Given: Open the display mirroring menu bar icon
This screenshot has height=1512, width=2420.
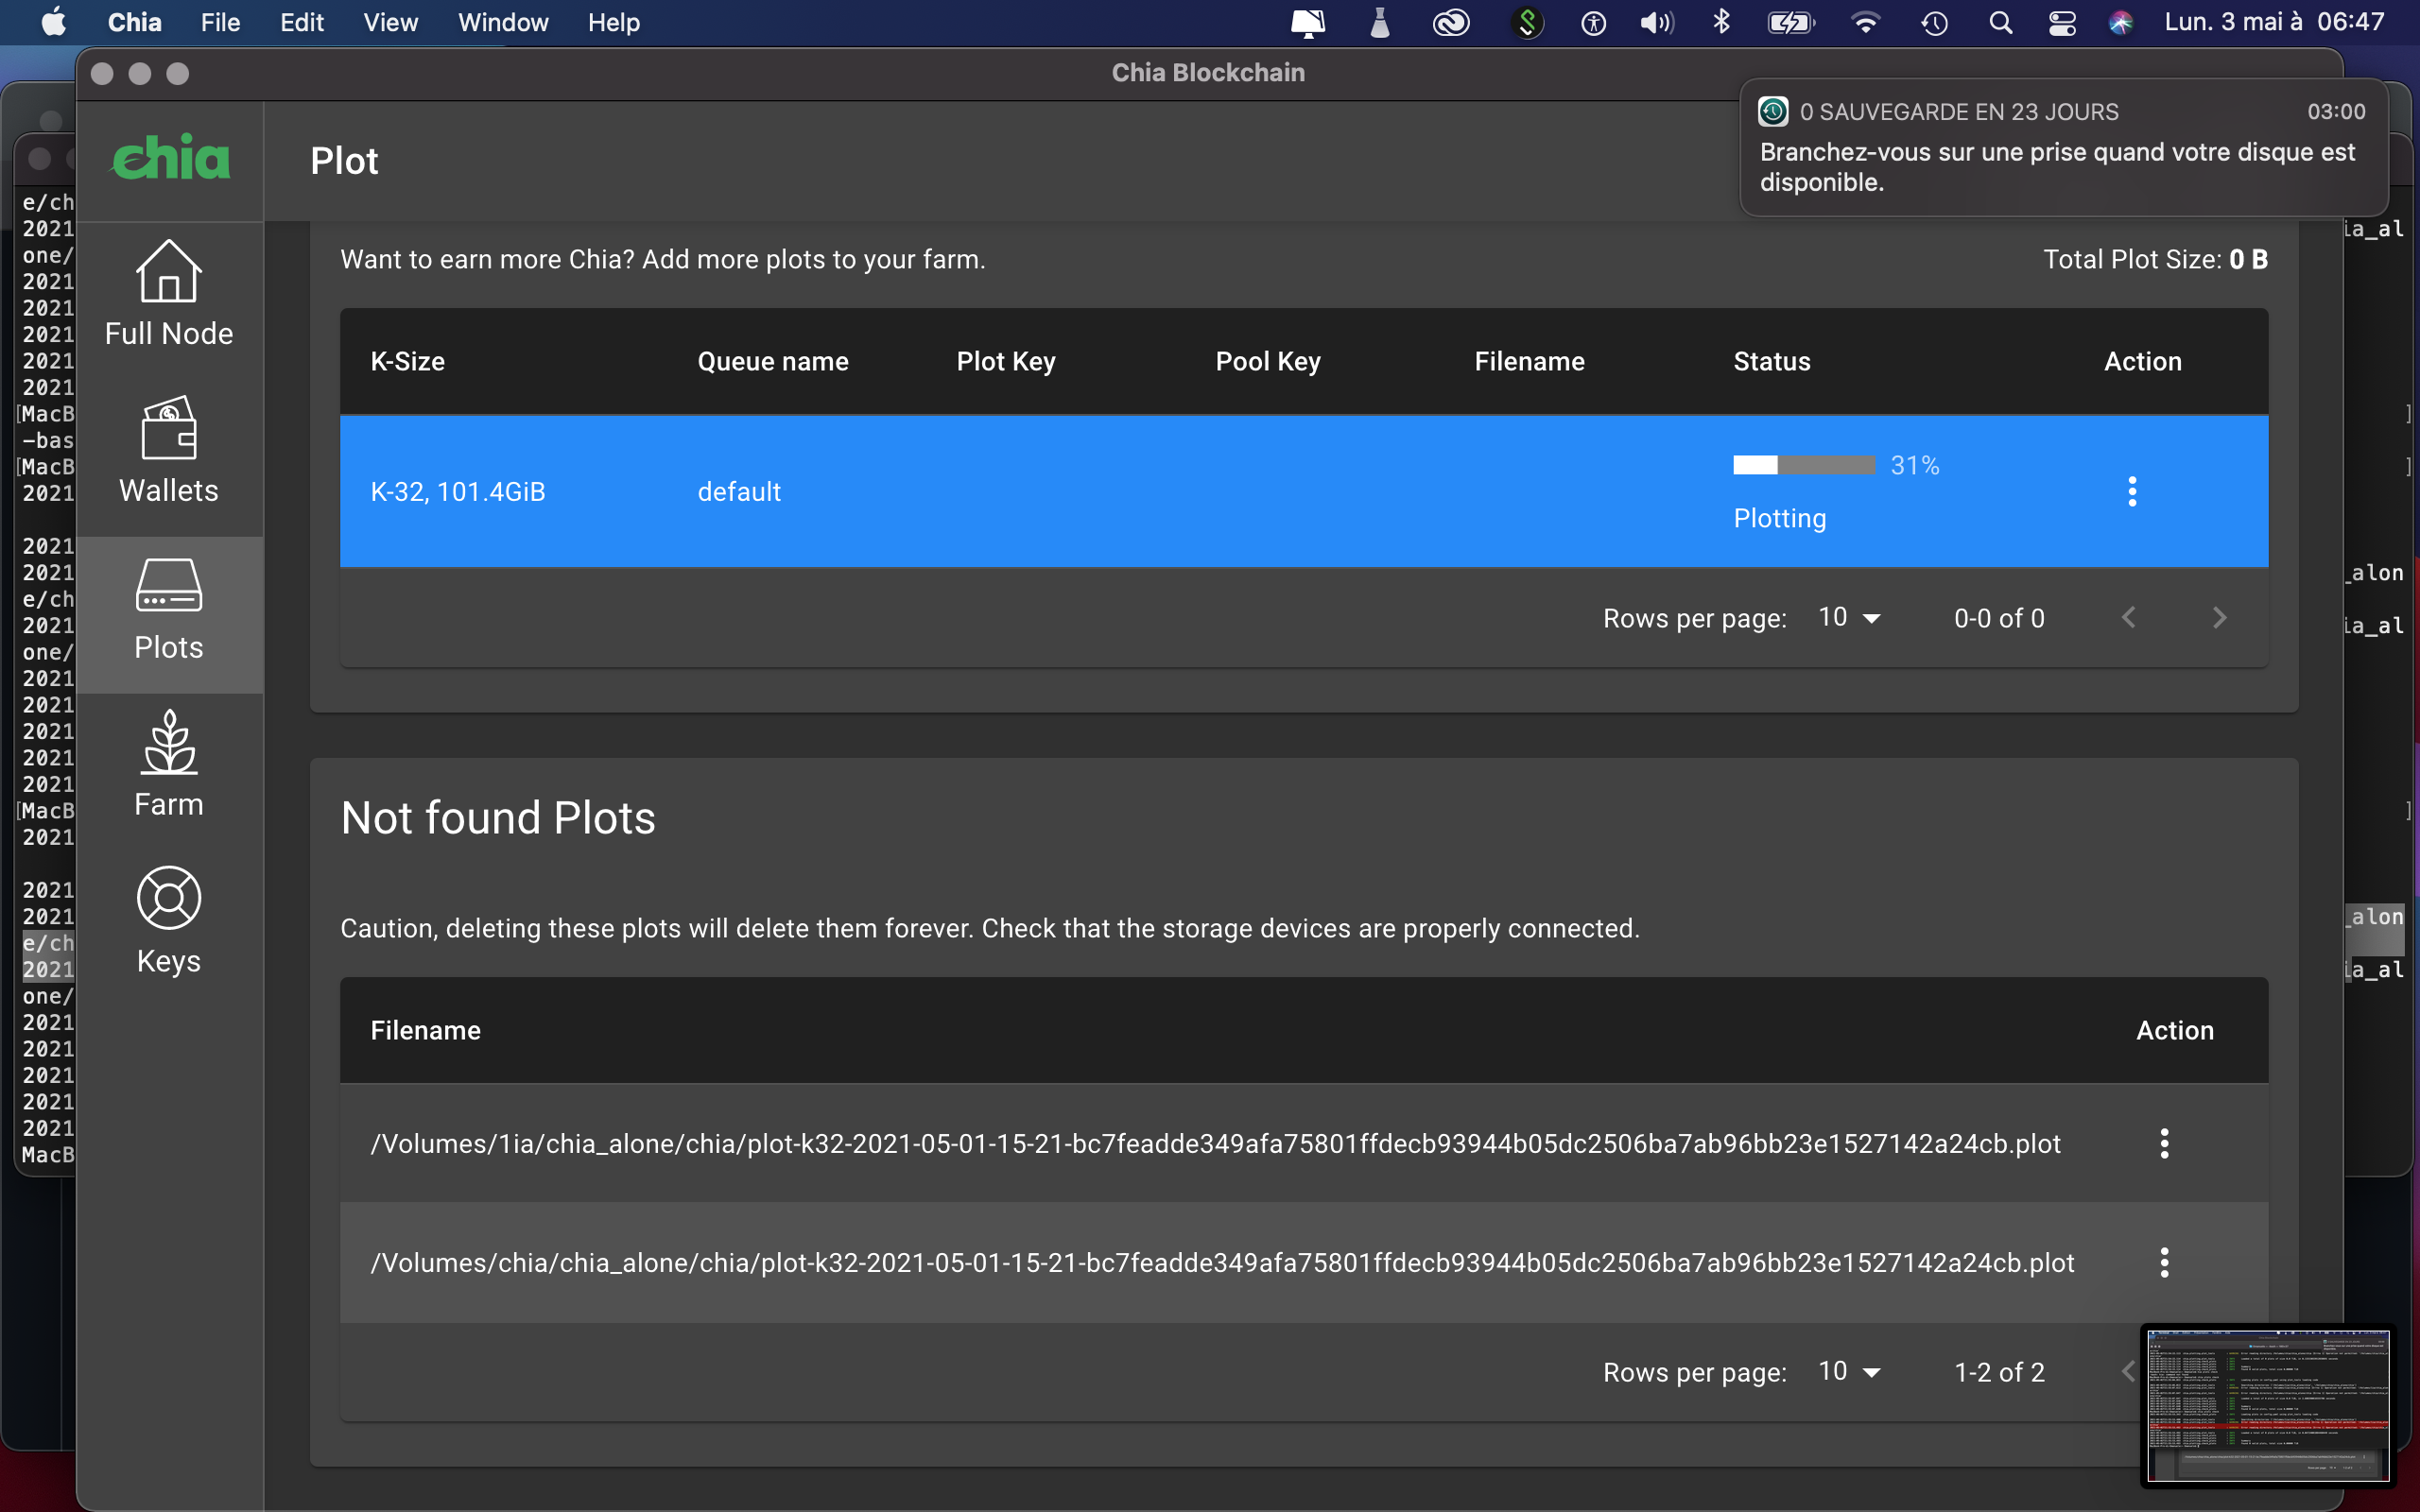Looking at the screenshot, I should (x=1307, y=22).
